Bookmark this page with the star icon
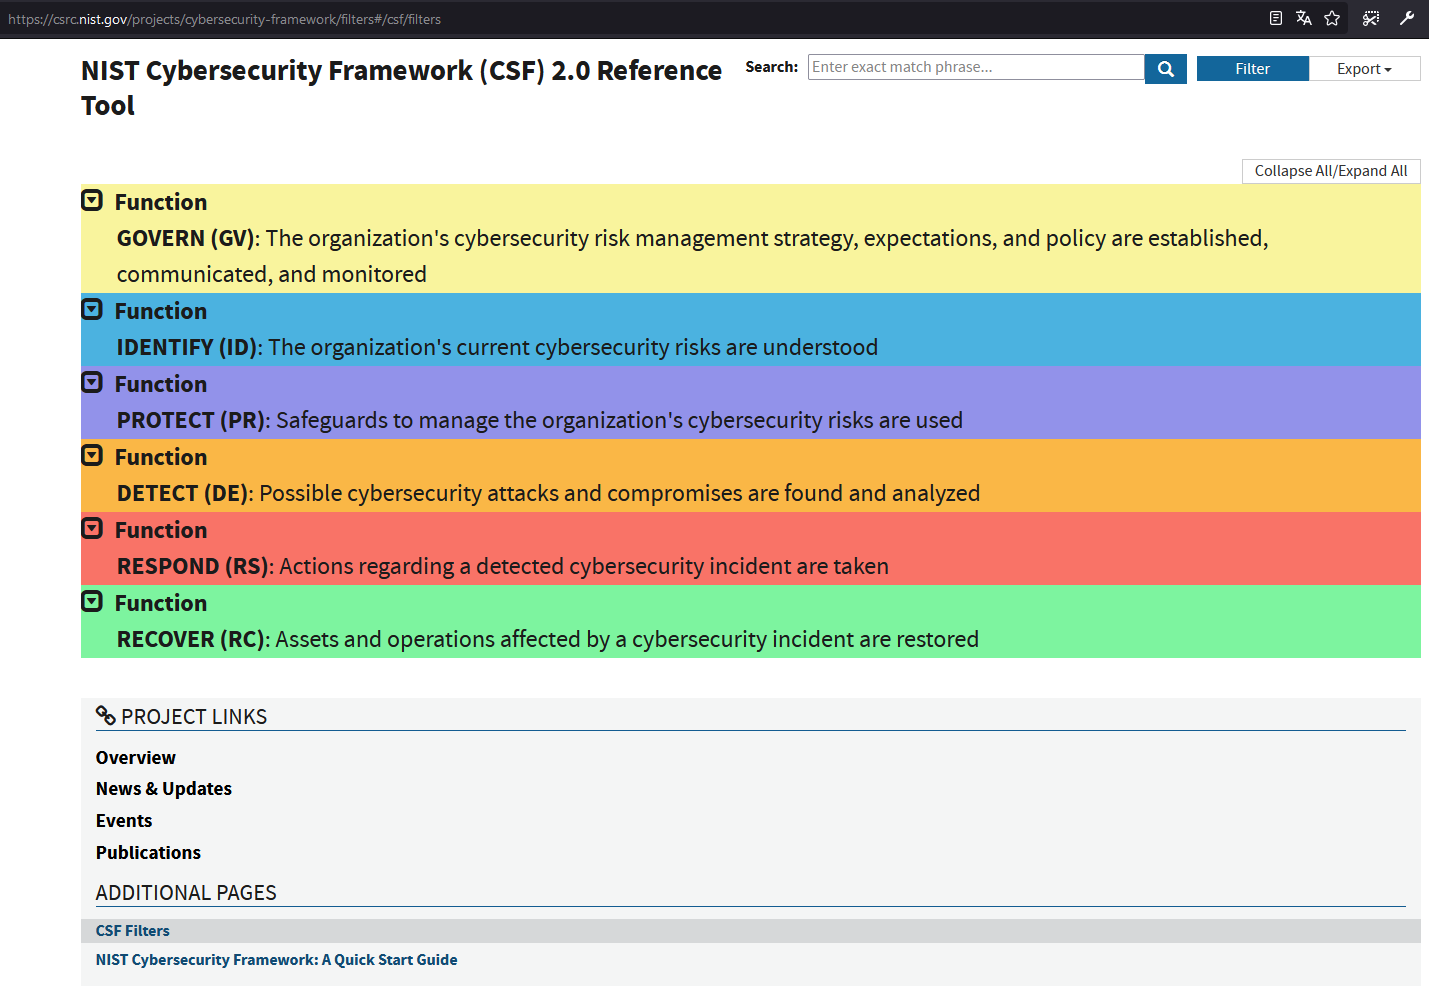The height and width of the screenshot is (987, 1429). coord(1332,18)
